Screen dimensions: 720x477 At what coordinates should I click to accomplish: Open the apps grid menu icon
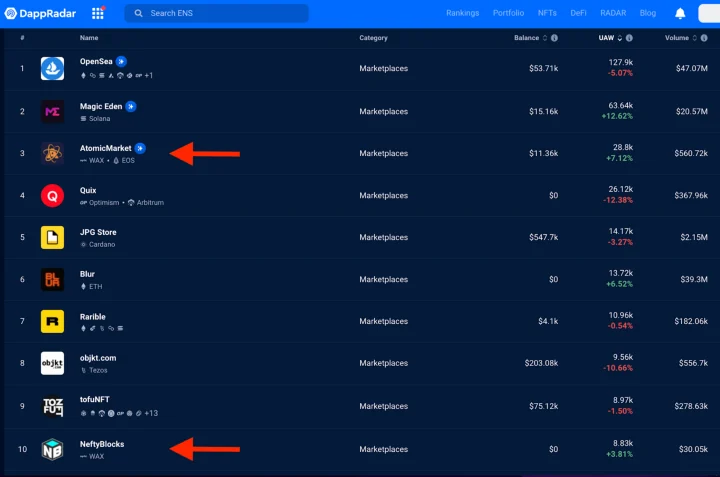[98, 13]
